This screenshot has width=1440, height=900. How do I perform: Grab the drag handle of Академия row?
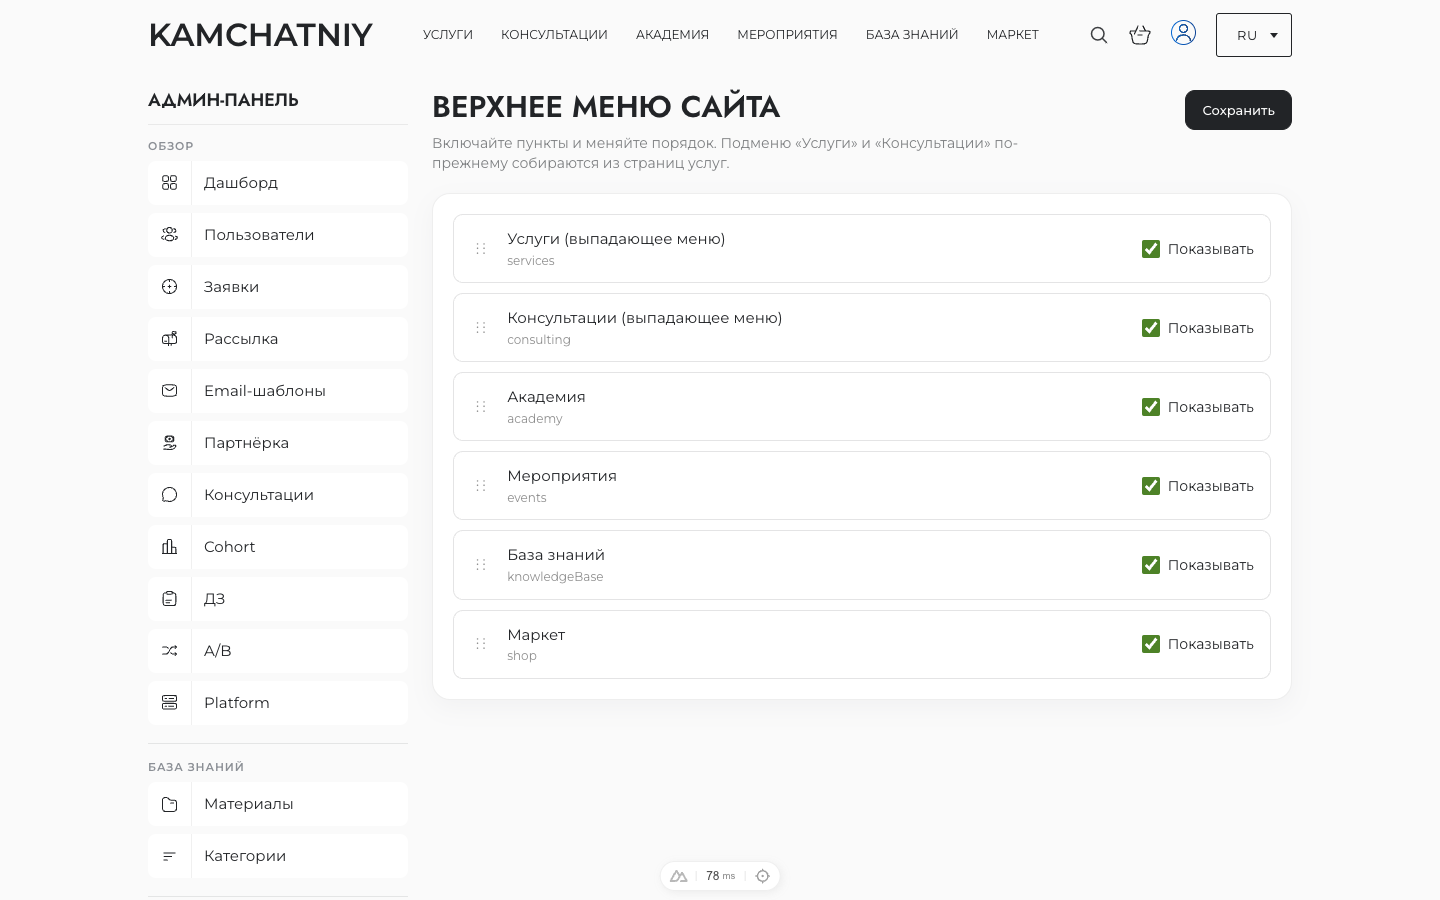[481, 406]
